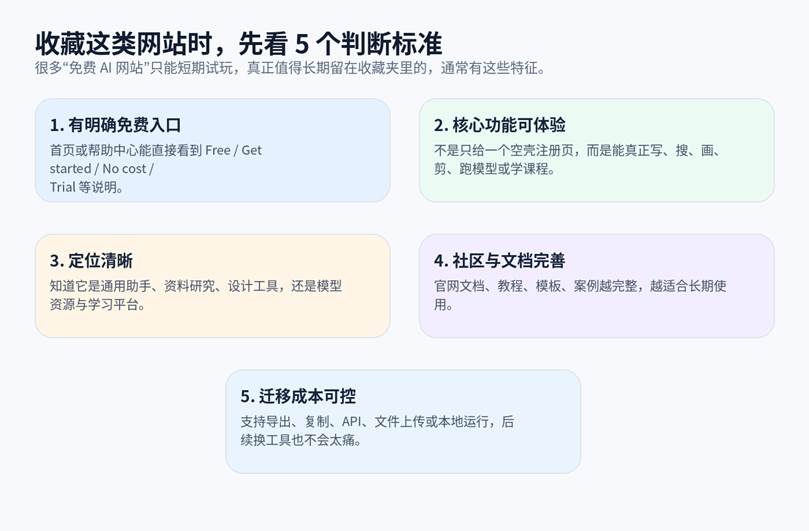
Task: Click the subtitle line starting with "很多“免费 AI 网站”"
Action: click(x=290, y=68)
